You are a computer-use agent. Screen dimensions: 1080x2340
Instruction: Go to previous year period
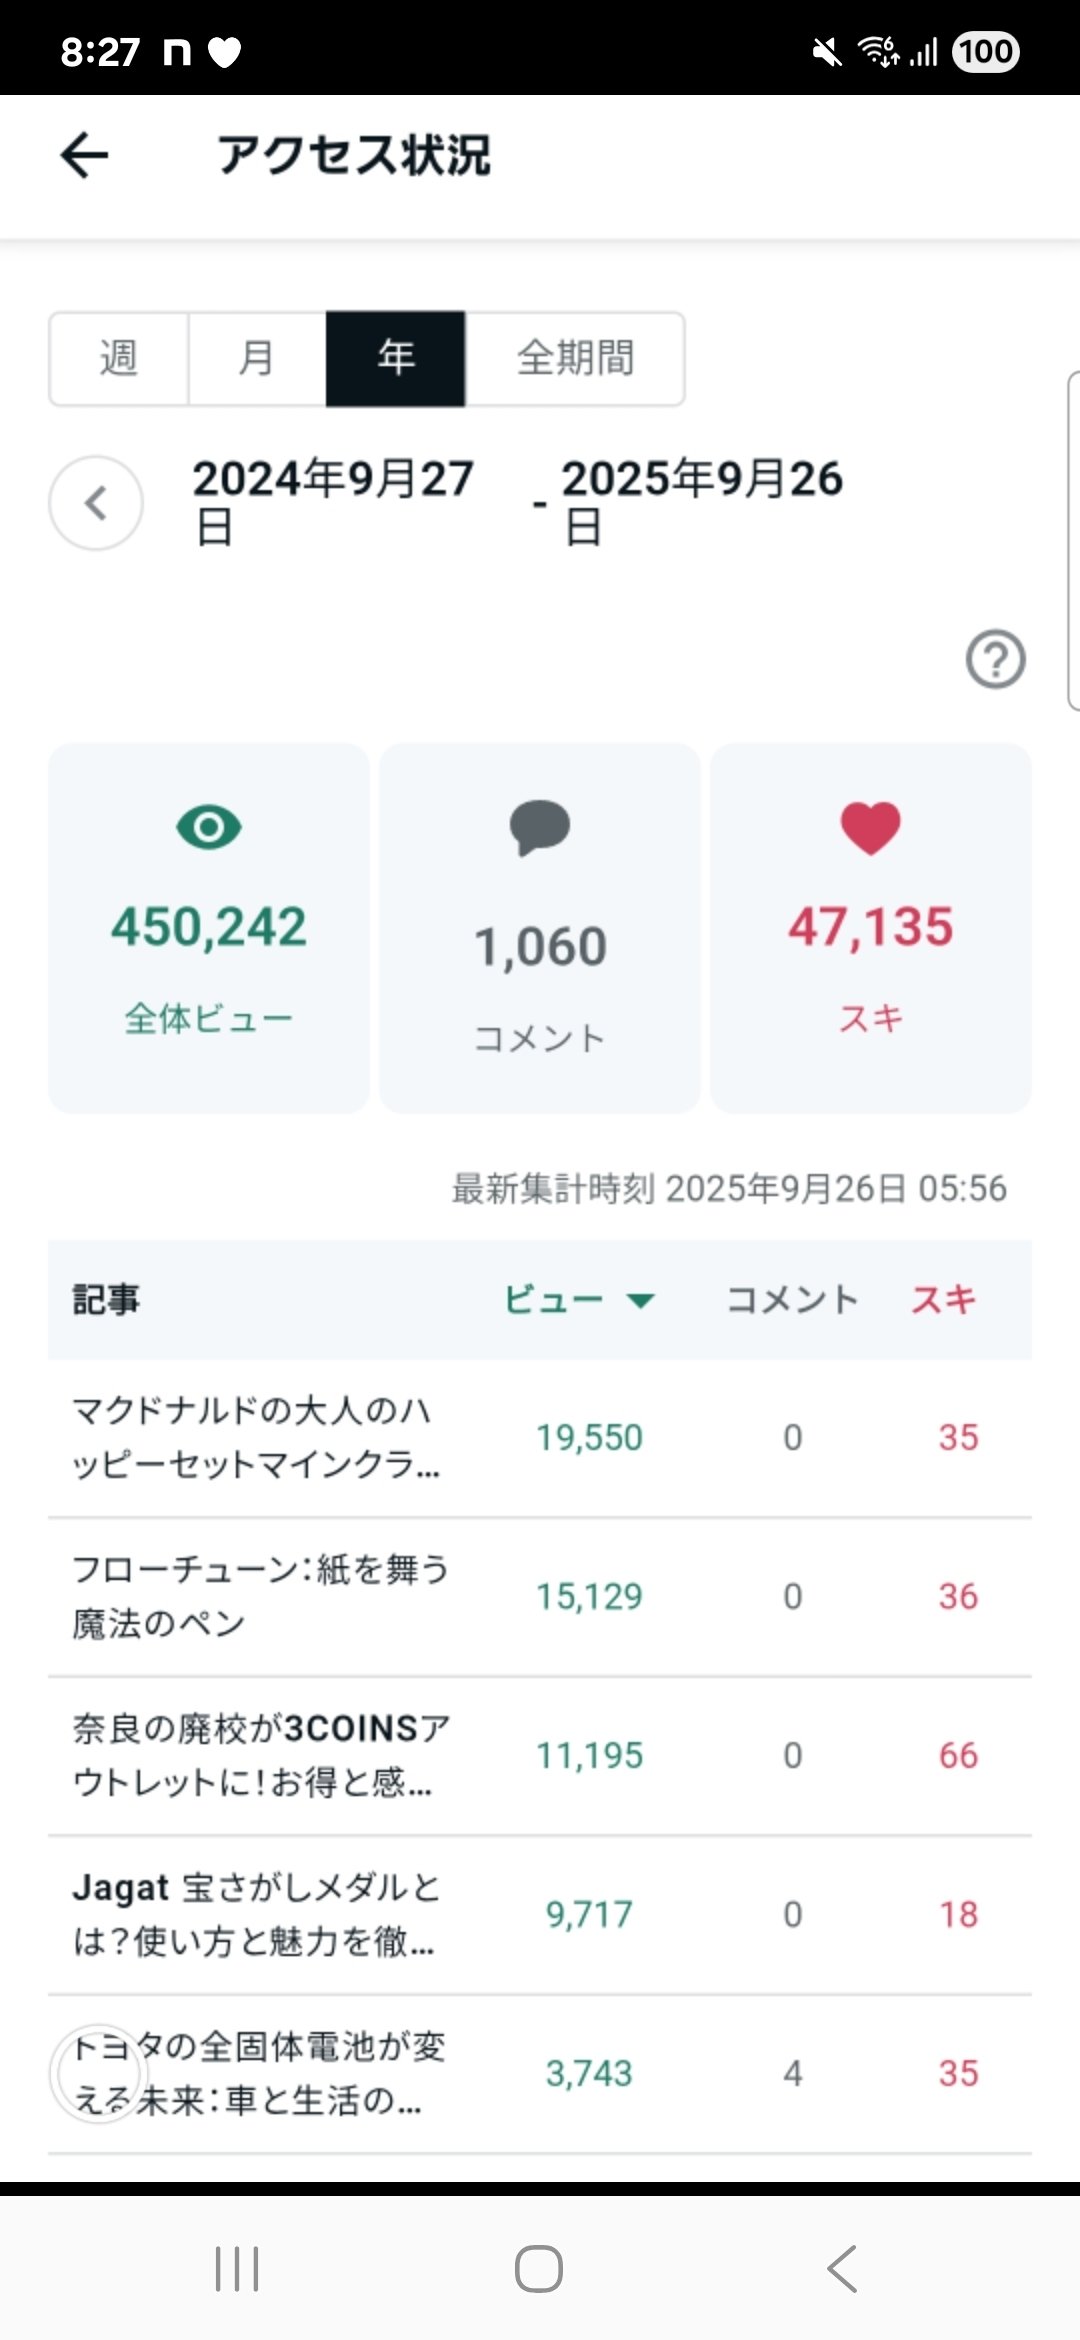96,503
